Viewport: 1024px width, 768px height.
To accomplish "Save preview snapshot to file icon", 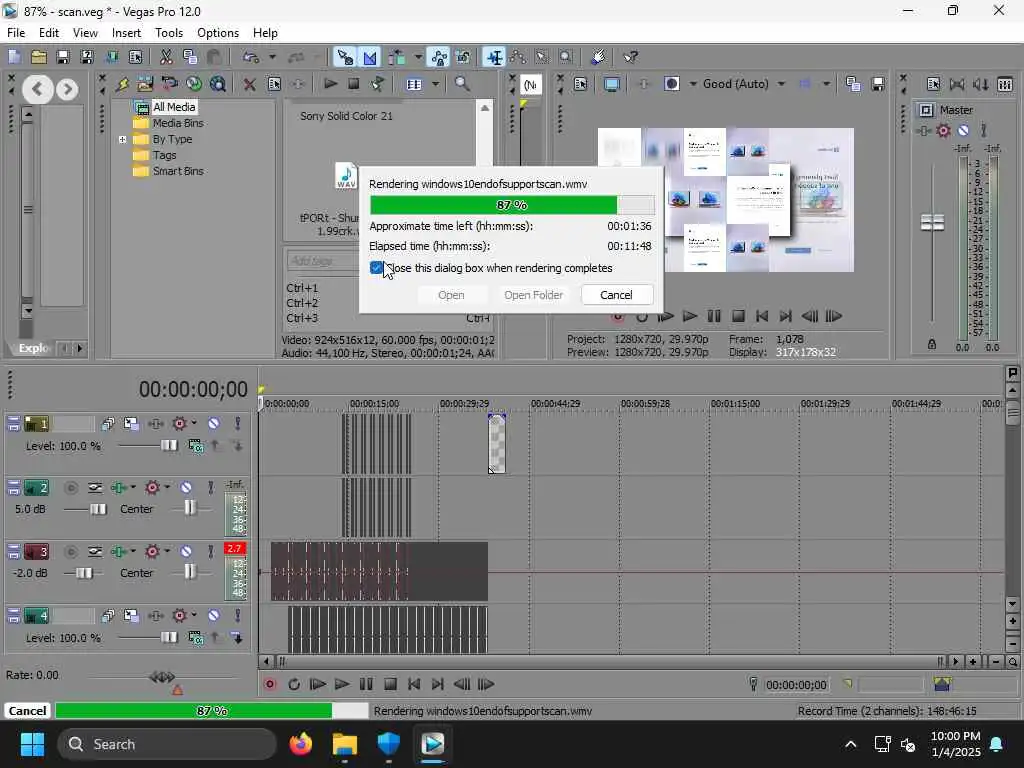I will 878,84.
